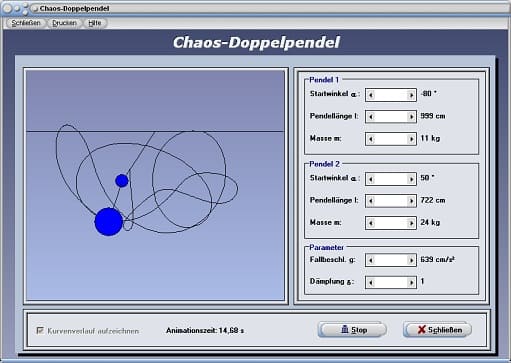Click the Pendel 2 group label
Image resolution: width=511 pixels, height=363 pixels.
pyautogui.click(x=324, y=164)
